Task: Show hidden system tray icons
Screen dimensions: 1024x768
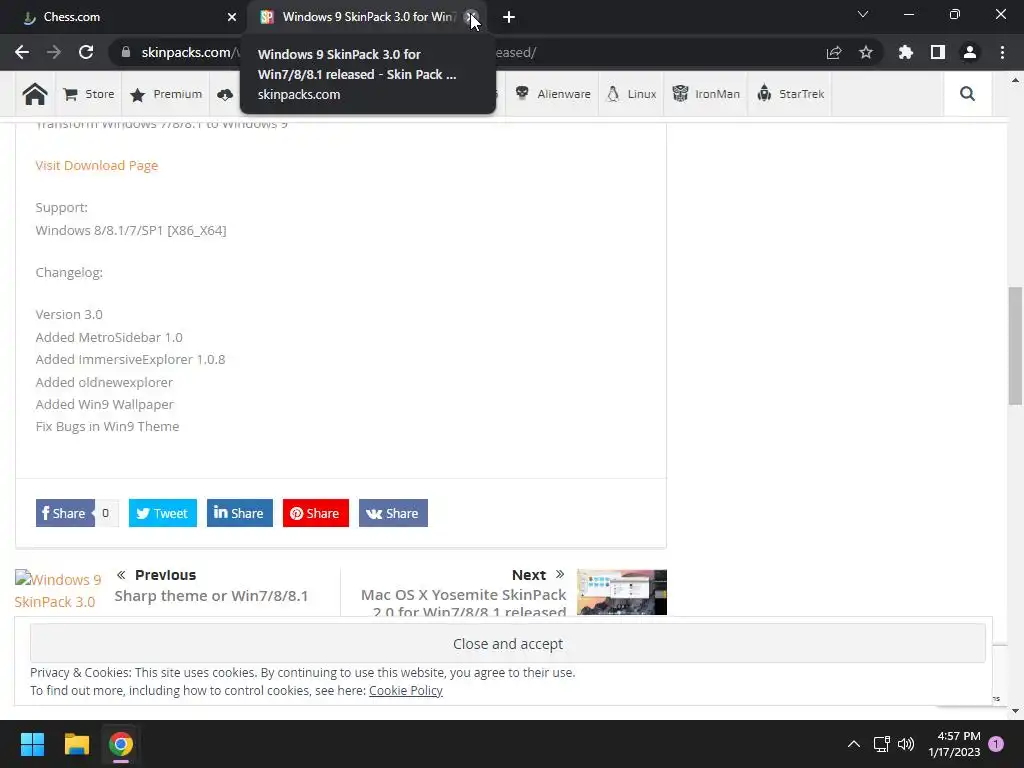Action: [x=854, y=744]
